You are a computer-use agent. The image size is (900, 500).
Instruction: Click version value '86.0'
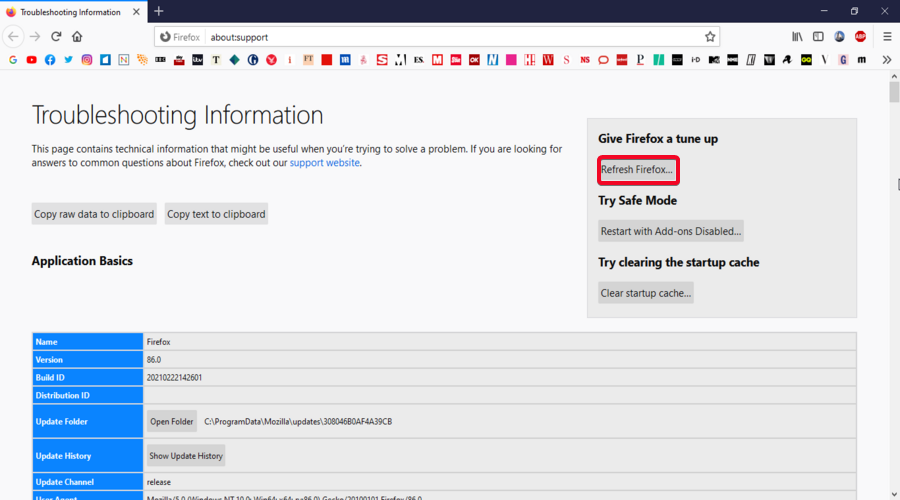pyautogui.click(x=154, y=360)
